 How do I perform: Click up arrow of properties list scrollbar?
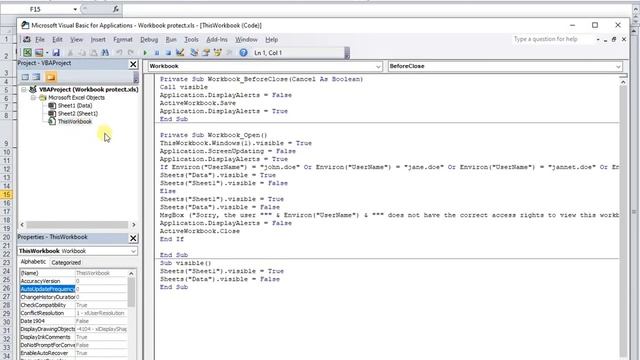131,273
